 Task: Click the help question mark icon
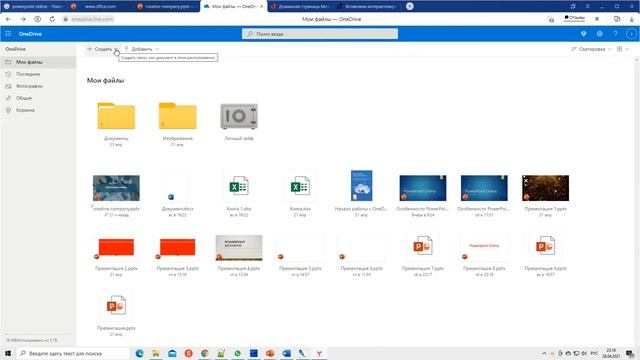pos(615,34)
